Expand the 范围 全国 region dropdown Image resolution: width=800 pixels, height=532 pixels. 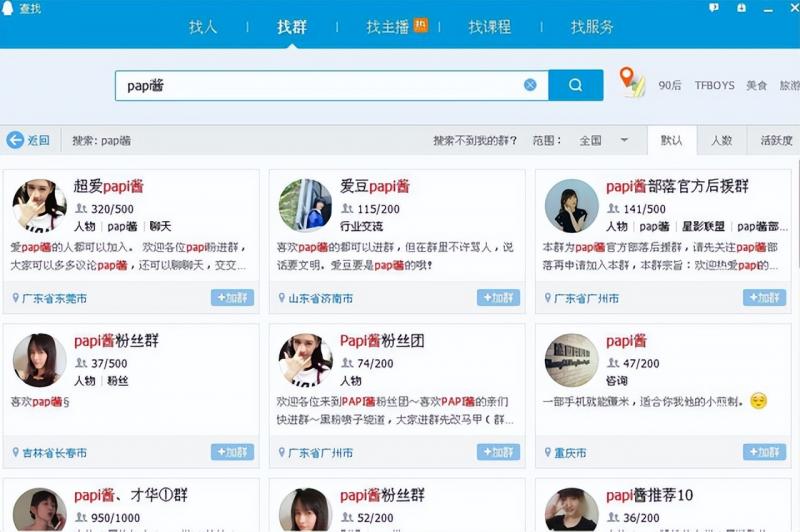click(624, 140)
